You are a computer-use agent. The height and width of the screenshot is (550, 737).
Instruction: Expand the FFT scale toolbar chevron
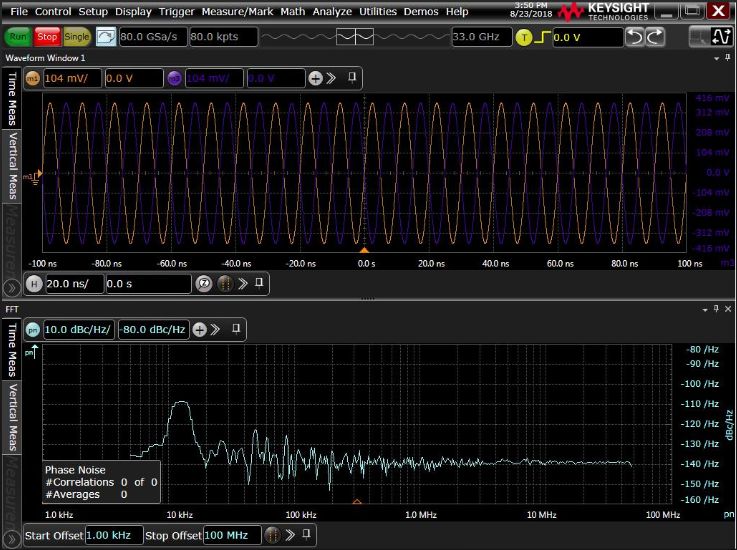click(217, 329)
